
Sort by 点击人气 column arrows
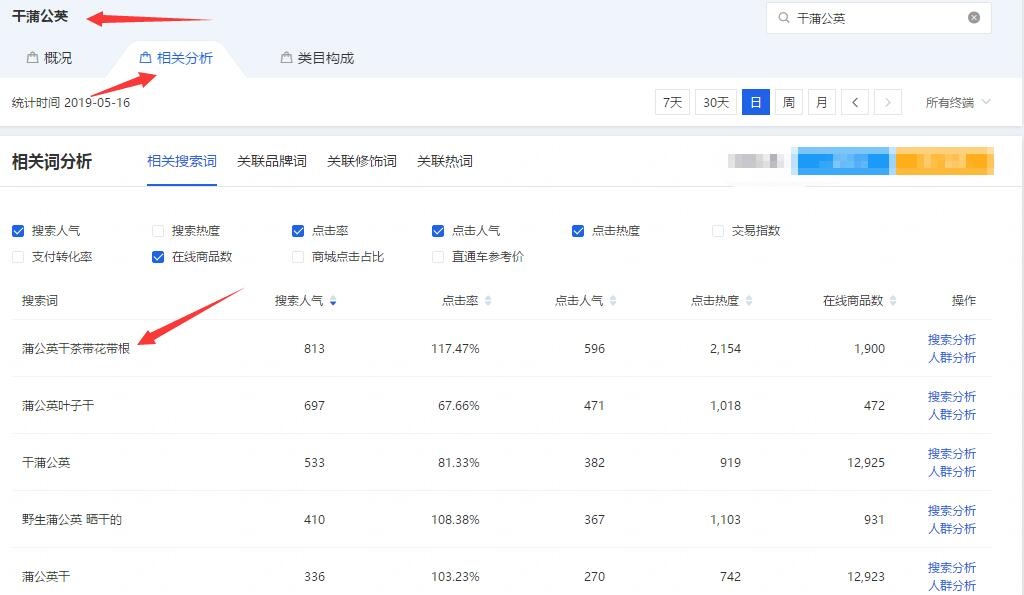(613, 301)
